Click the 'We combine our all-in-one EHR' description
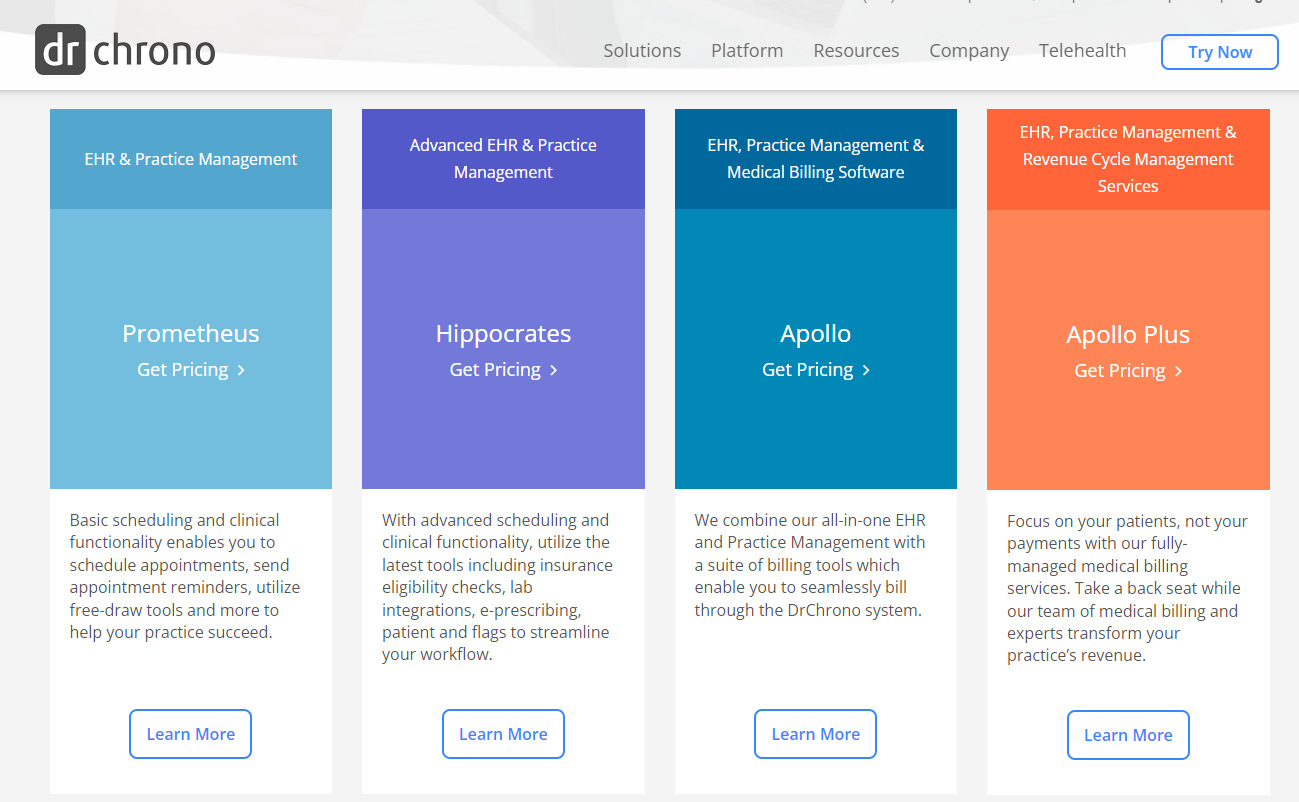The image size is (1299, 802). tap(810, 565)
